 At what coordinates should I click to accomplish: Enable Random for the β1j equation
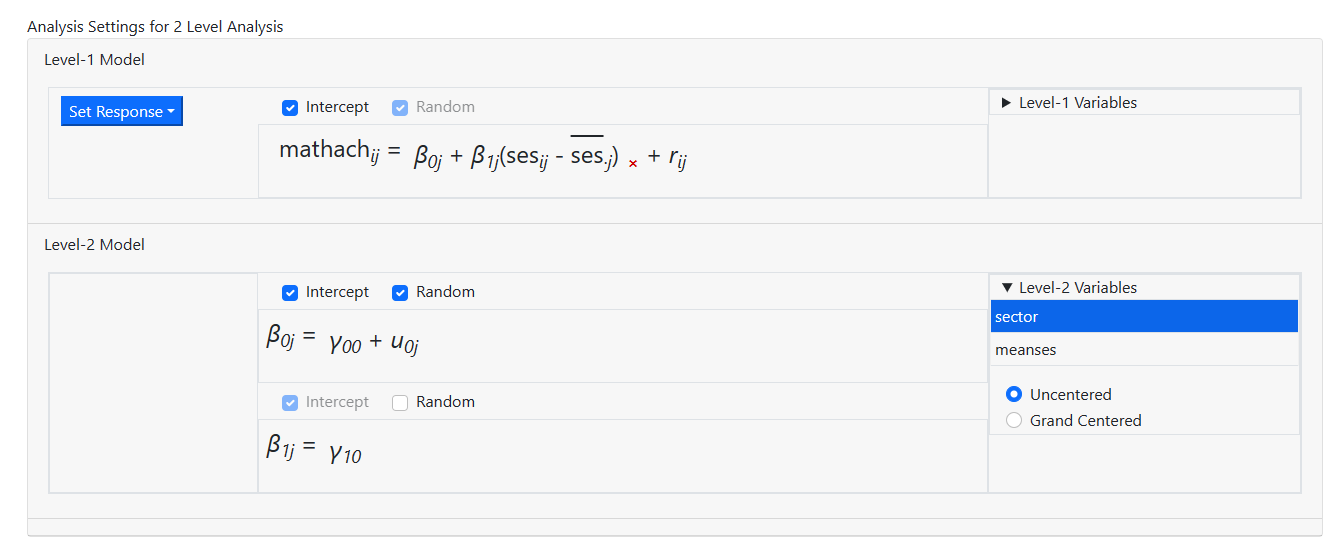[400, 403]
